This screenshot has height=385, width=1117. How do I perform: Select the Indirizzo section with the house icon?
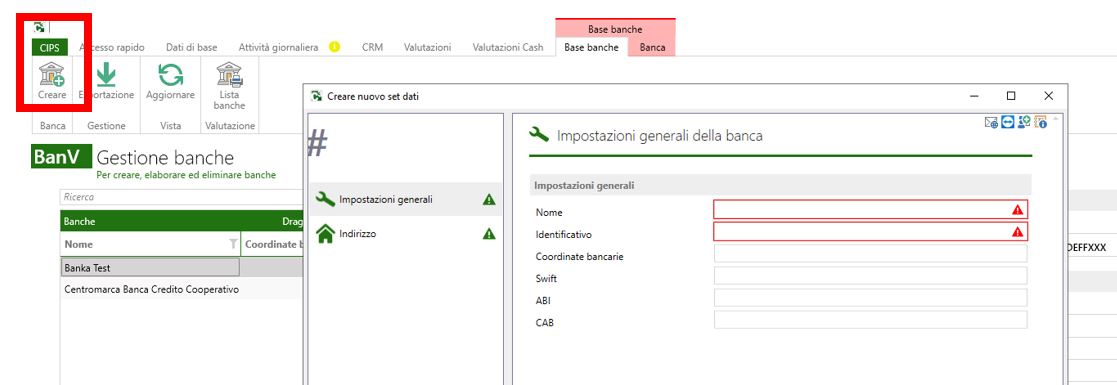click(x=405, y=233)
